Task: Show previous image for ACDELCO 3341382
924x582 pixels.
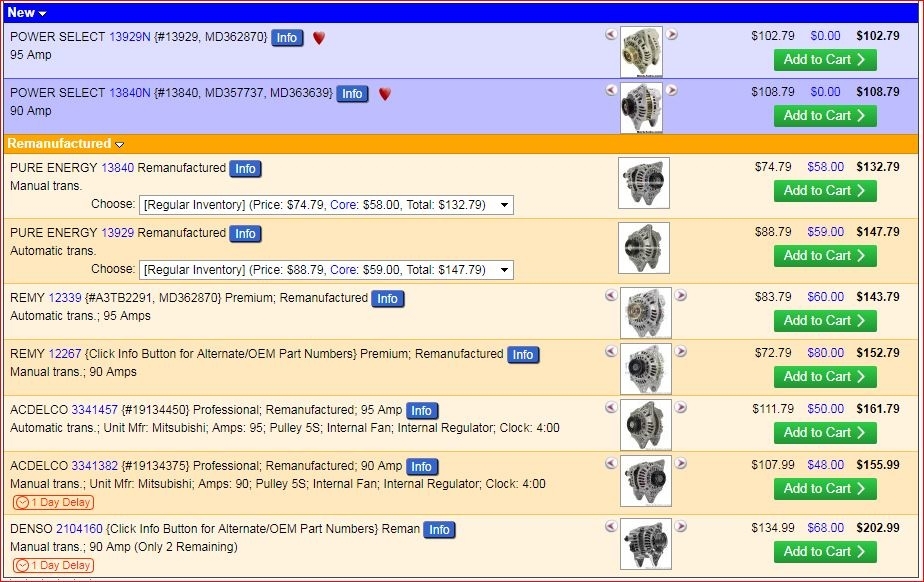Action: pyautogui.click(x=611, y=464)
